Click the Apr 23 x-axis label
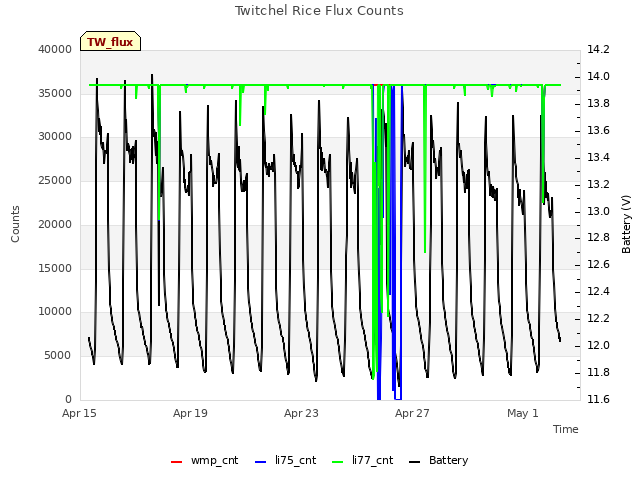640x480 pixels. (x=301, y=413)
